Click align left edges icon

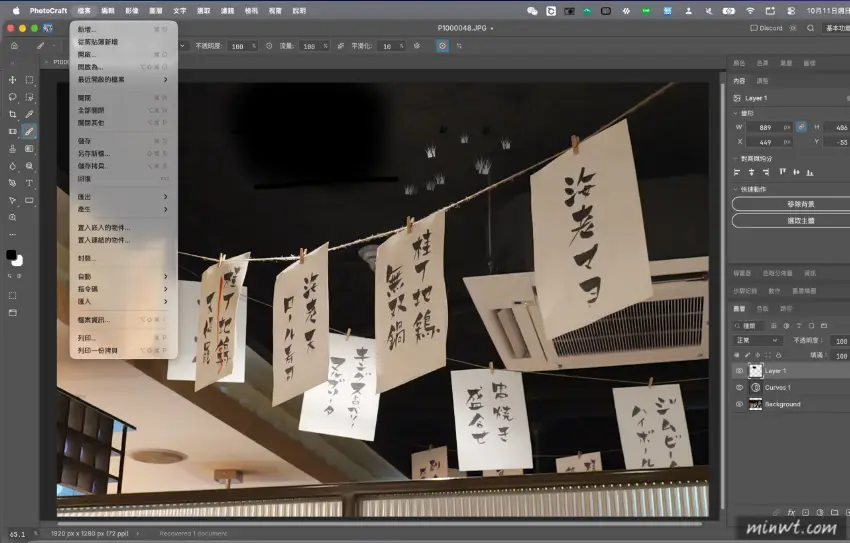(737, 172)
